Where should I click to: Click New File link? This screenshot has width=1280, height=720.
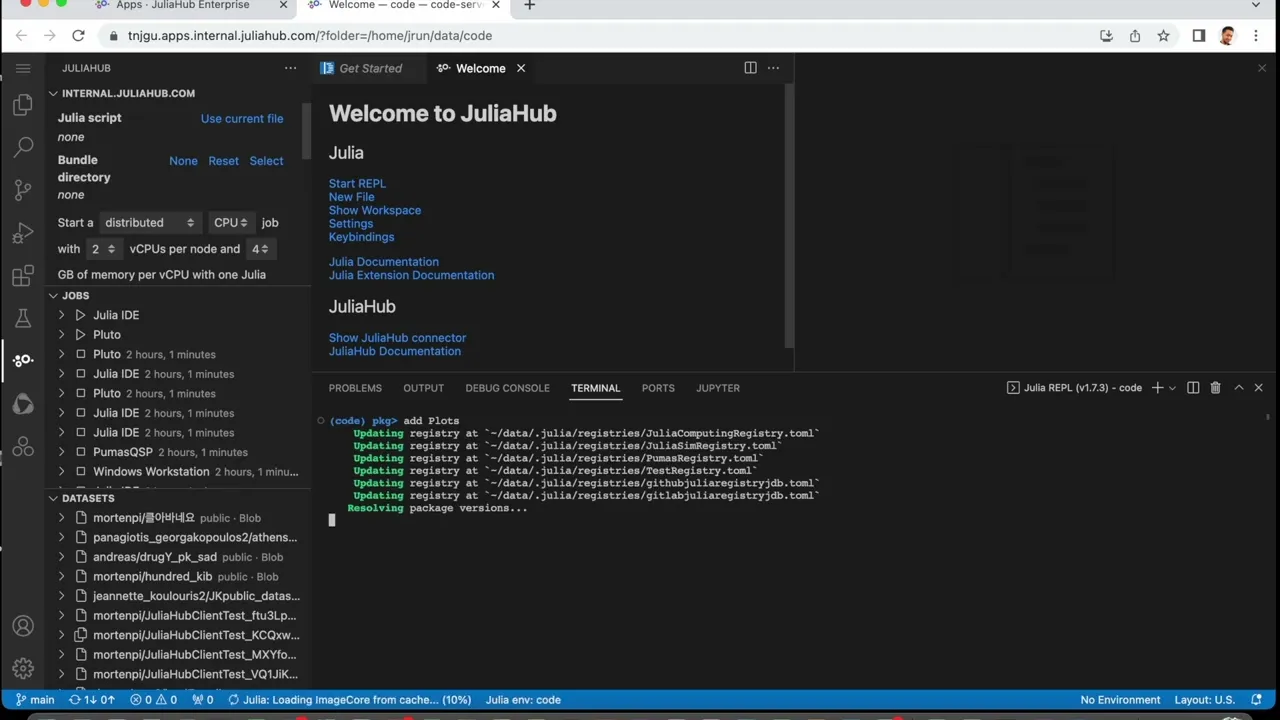[x=351, y=197]
